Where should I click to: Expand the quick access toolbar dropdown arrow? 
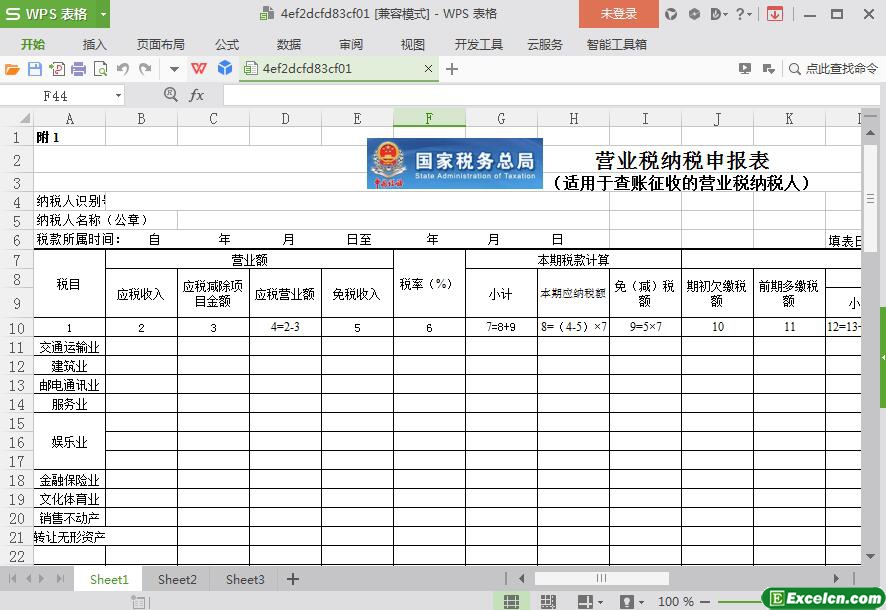(x=174, y=69)
